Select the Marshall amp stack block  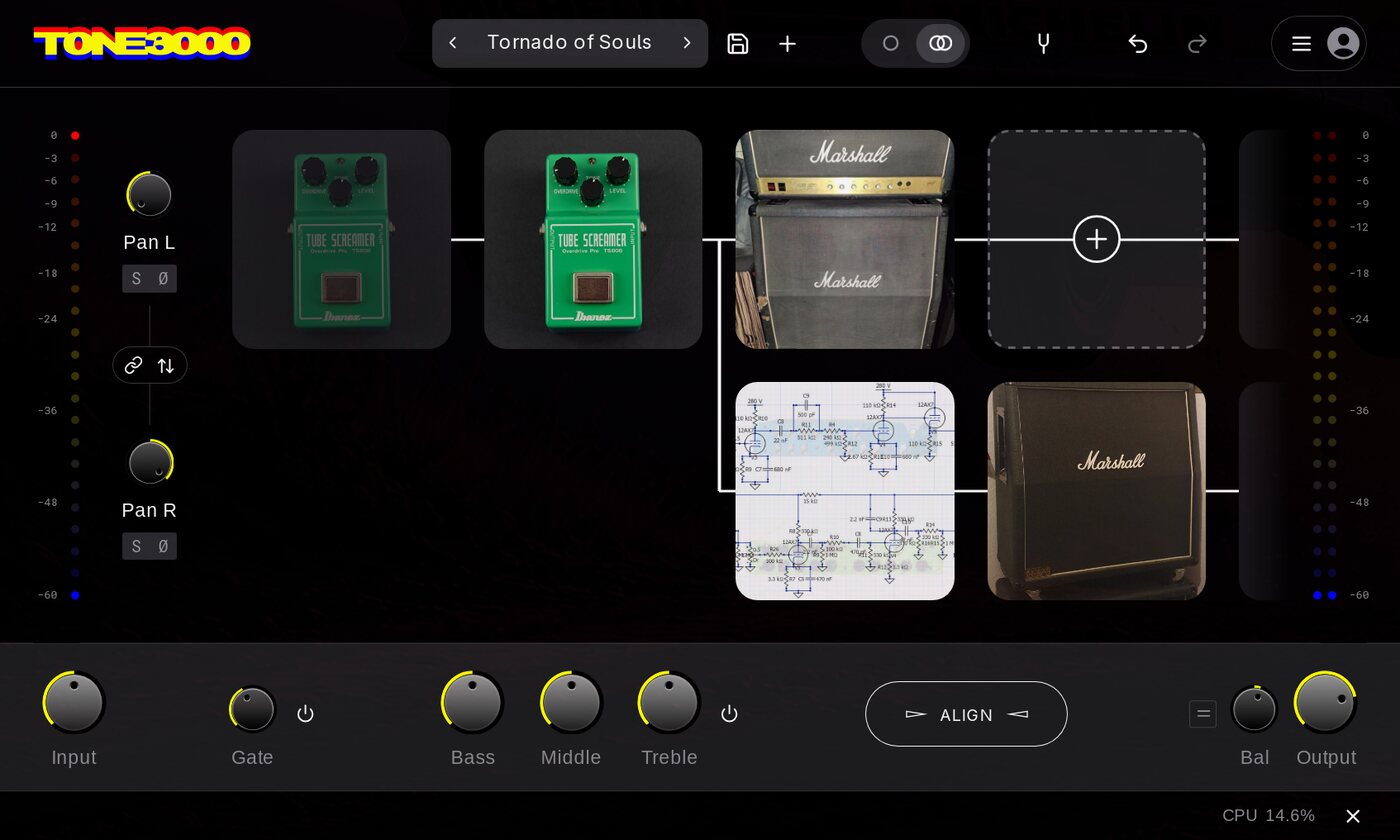pos(845,239)
